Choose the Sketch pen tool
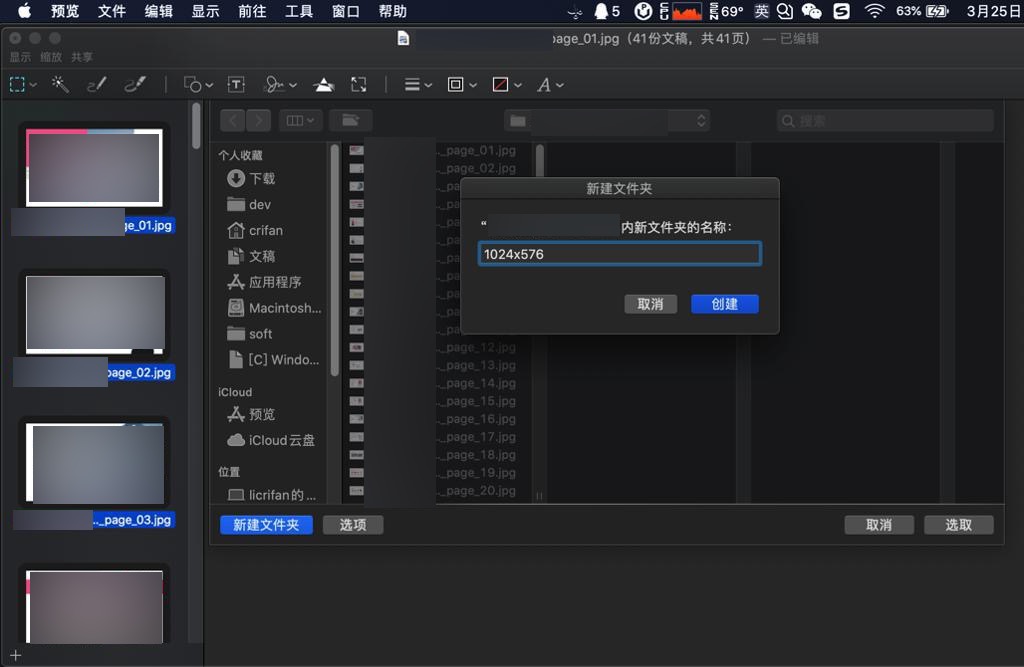The height and width of the screenshot is (667, 1024). (x=97, y=84)
